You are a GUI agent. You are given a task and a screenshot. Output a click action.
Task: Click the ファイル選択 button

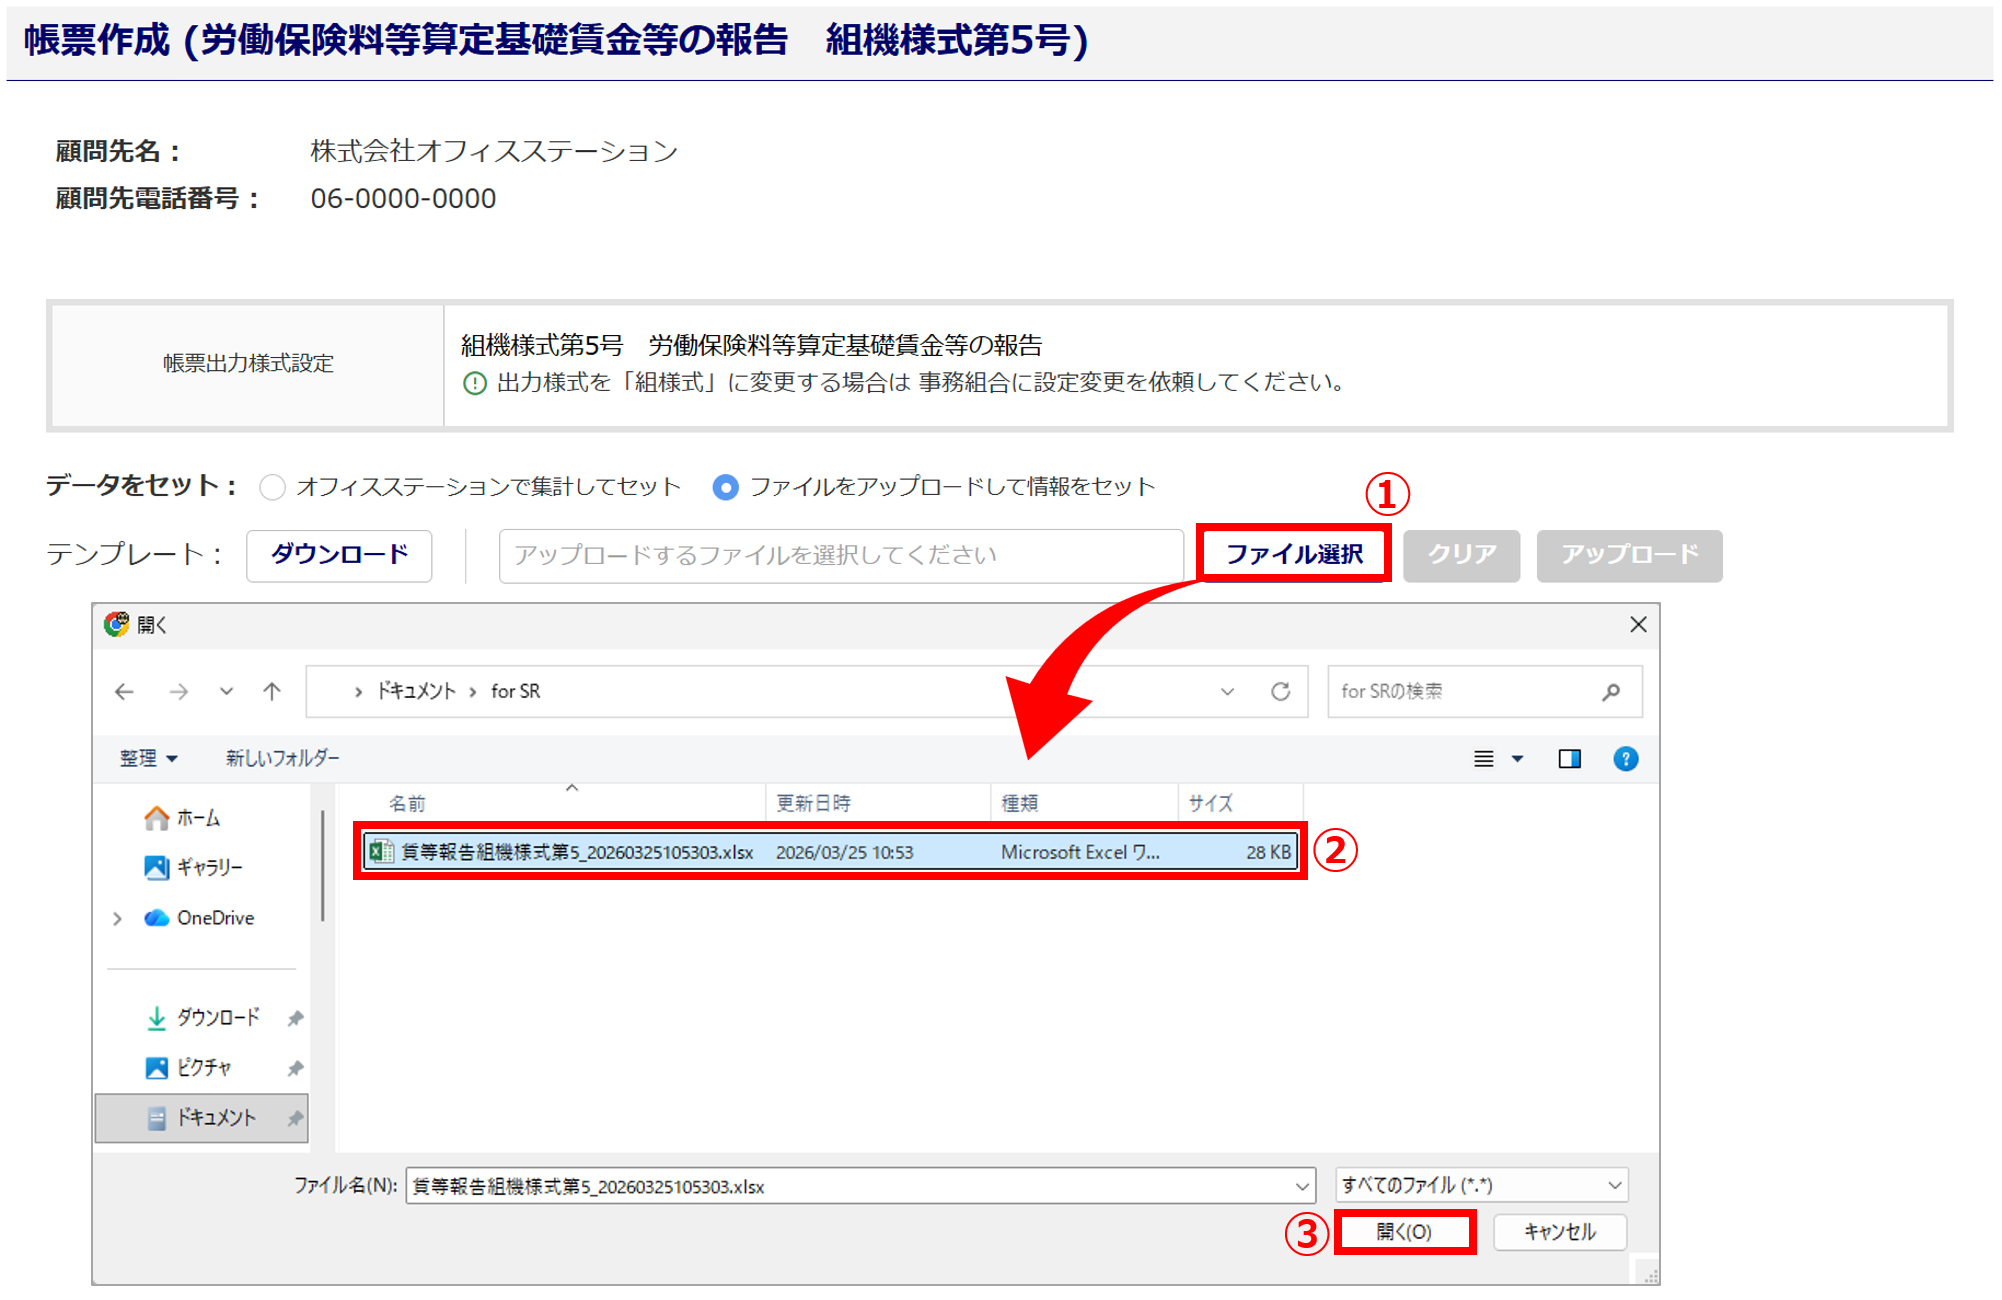pos(1293,554)
